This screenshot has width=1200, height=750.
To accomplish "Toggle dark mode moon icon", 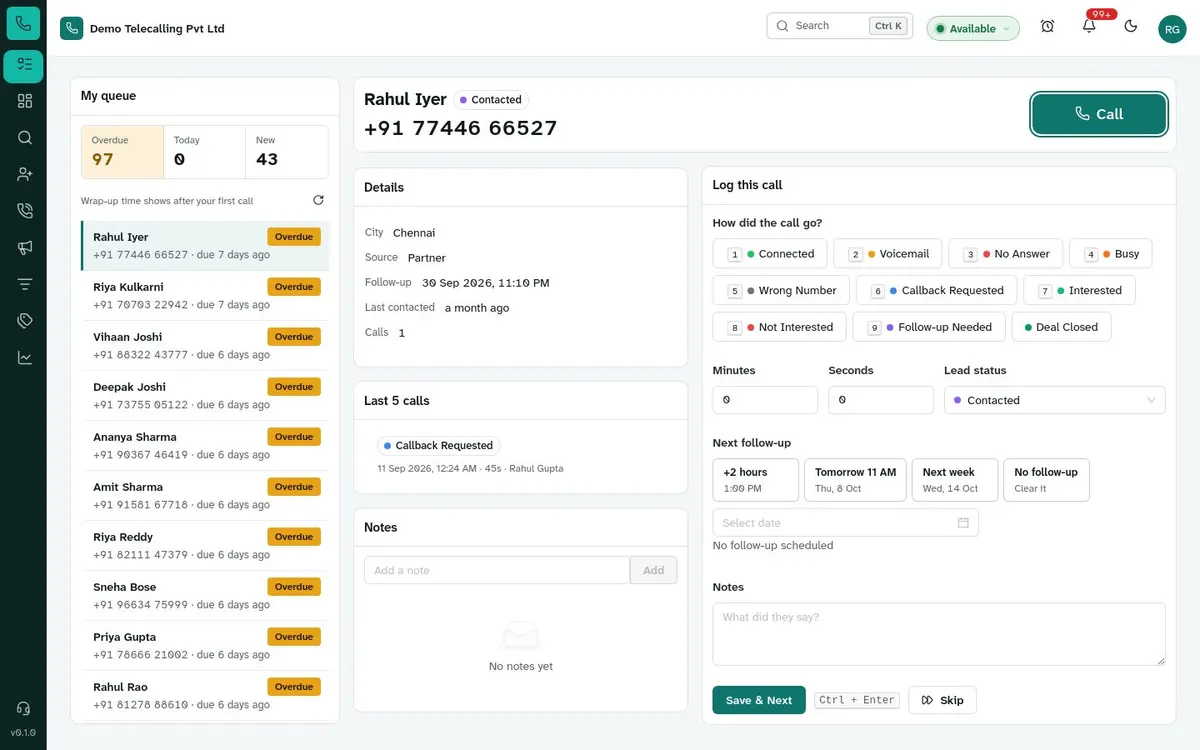I will (1131, 27).
